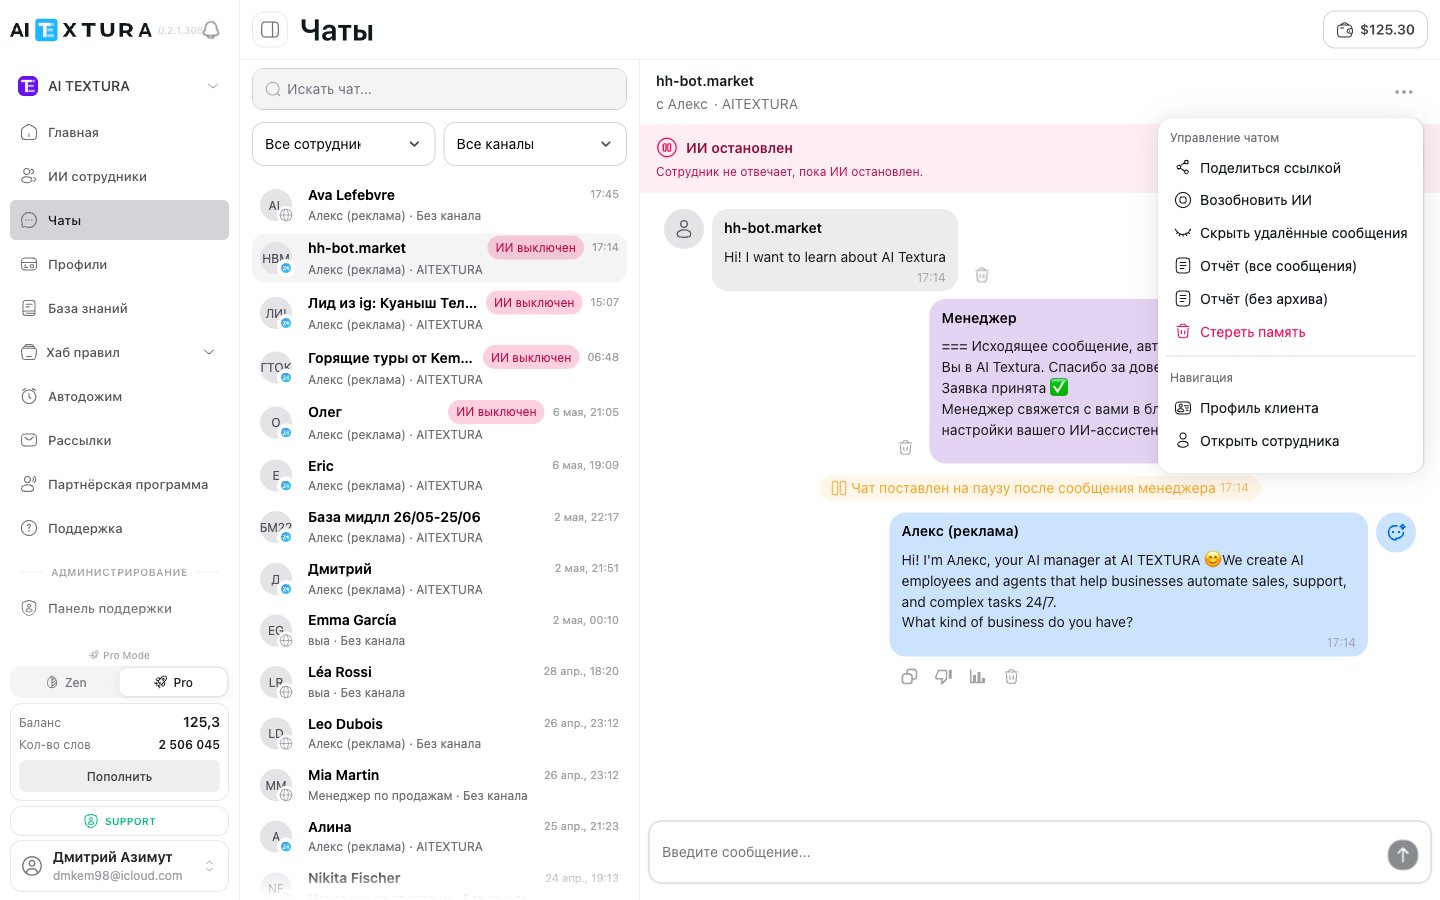1440x900 pixels.
Task: Delete Менеджер message trash icon
Action: 905,448
